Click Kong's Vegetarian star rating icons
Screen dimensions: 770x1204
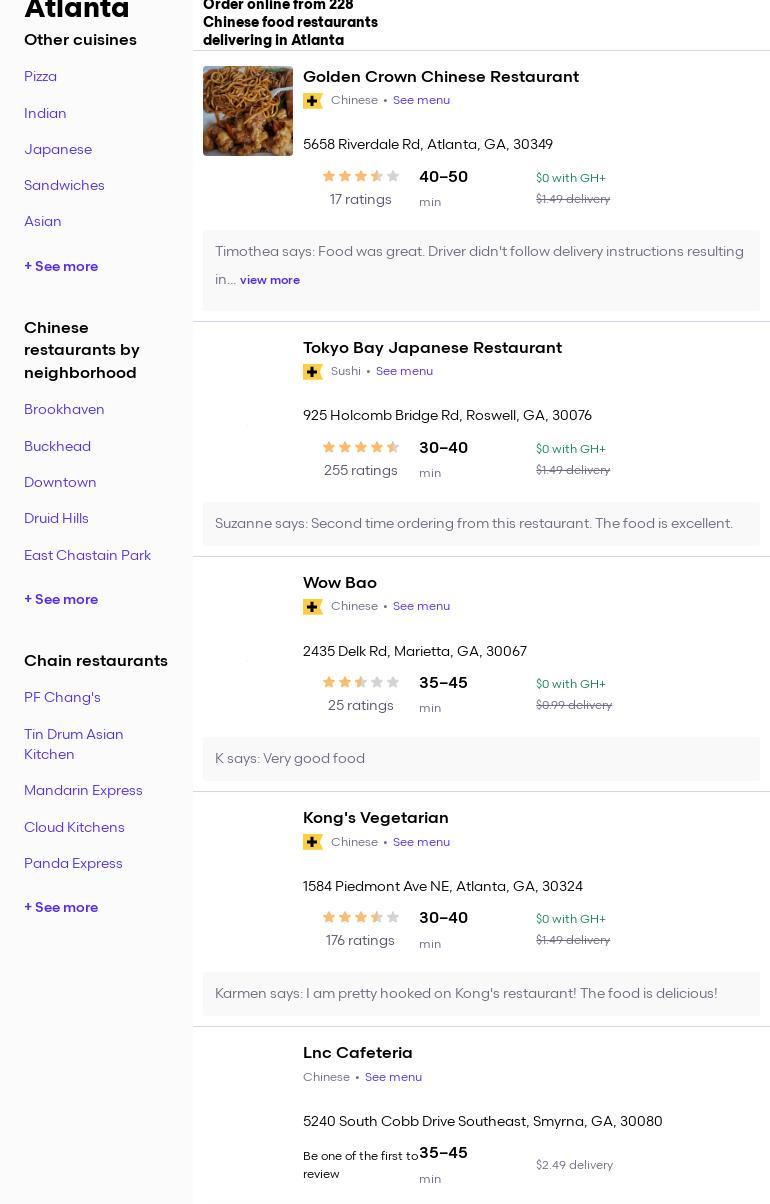click(x=360, y=917)
